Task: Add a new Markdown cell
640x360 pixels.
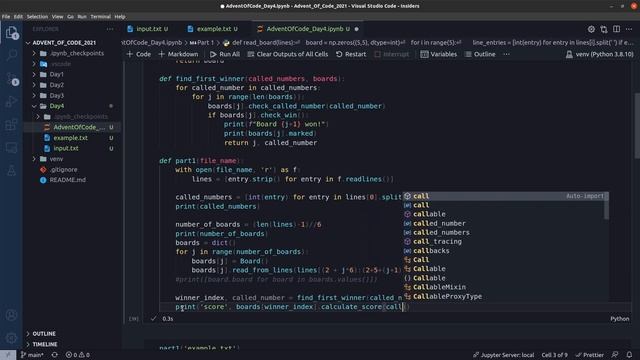Action: pos(178,54)
